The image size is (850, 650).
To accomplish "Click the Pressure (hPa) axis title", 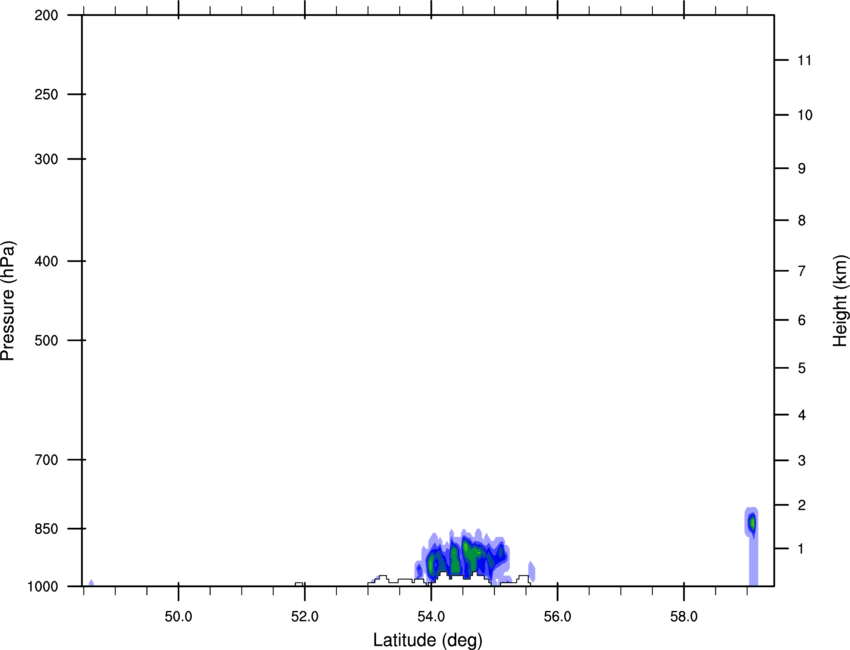I will pos(8,300).
